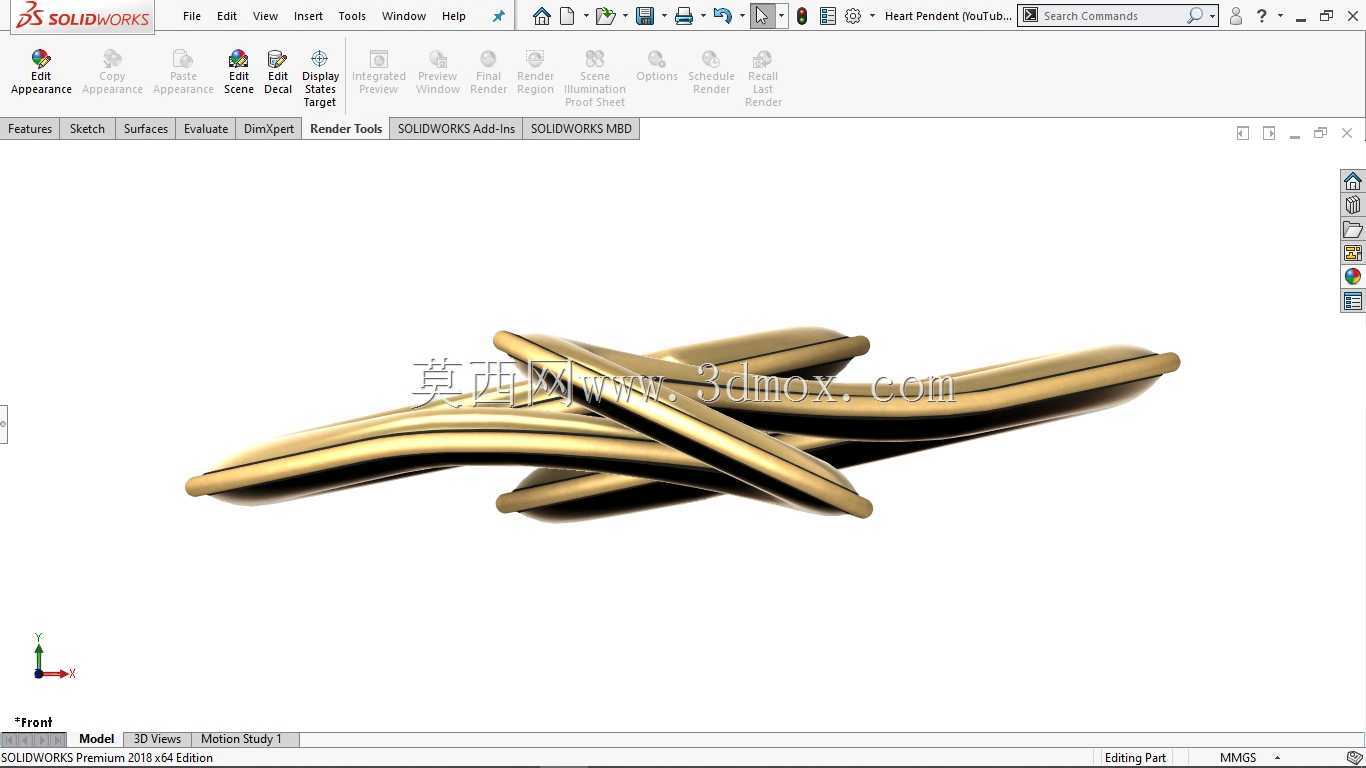Activate the Select cursor tool
Image resolution: width=1366 pixels, height=768 pixels.
point(762,16)
